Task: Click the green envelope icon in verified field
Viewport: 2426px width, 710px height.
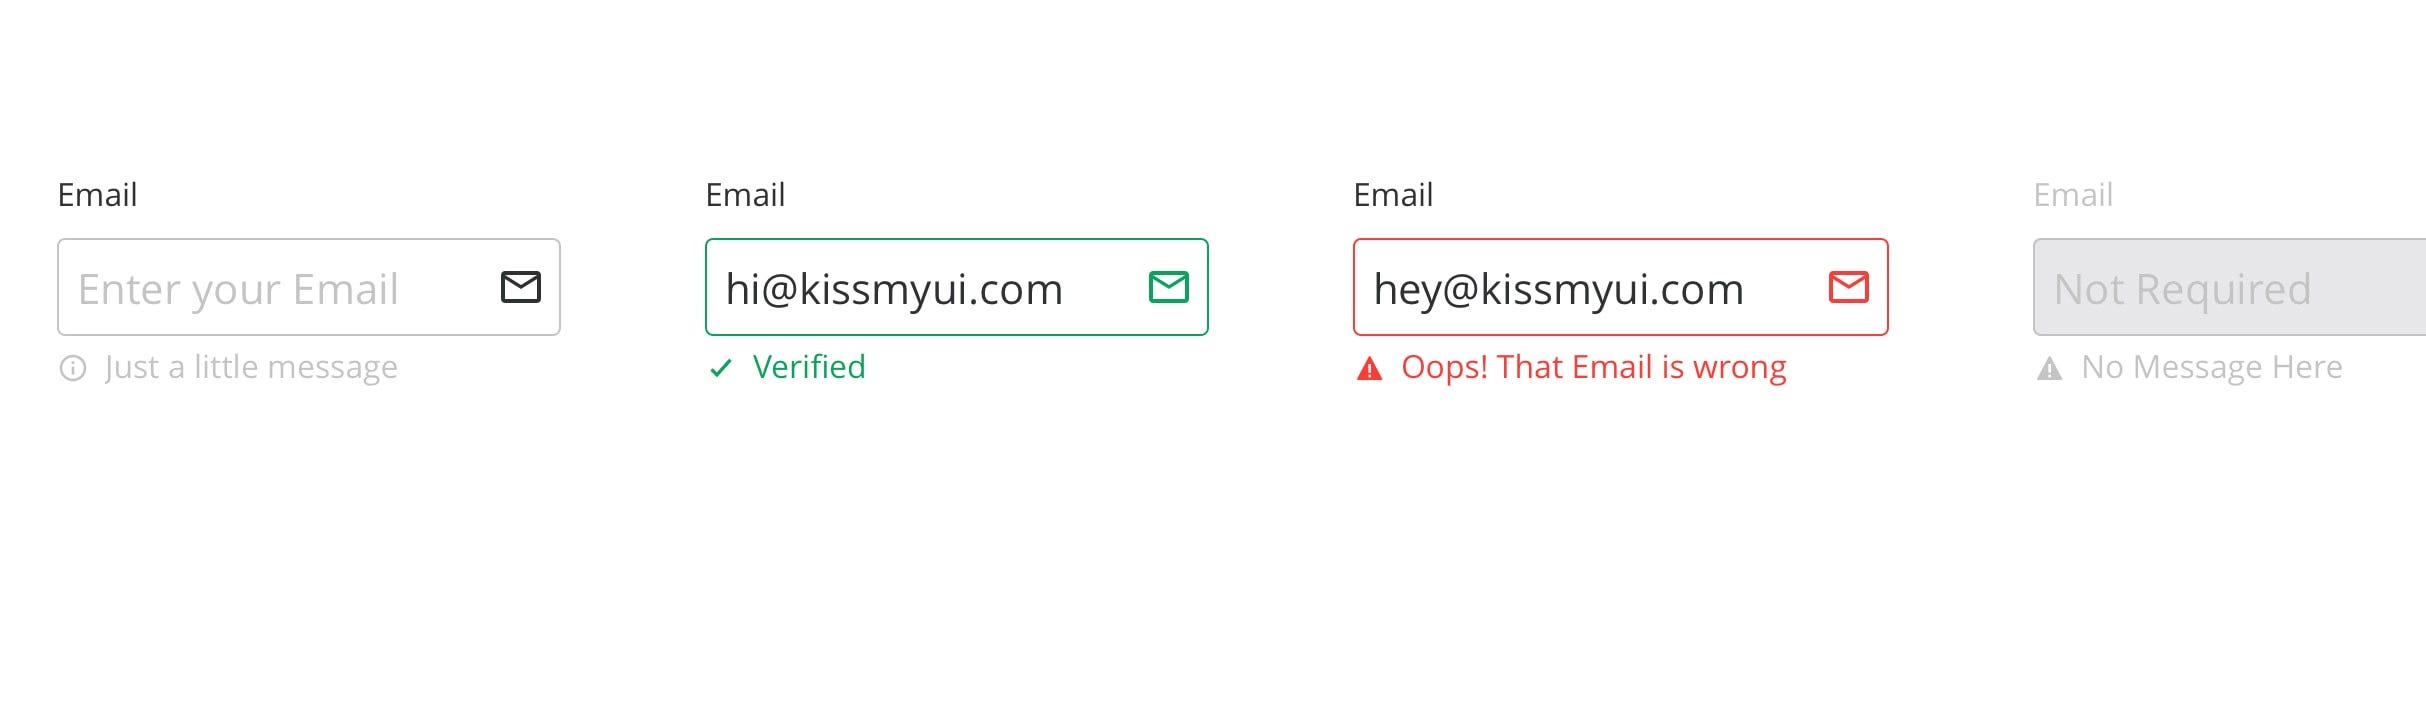Action: point(1169,287)
